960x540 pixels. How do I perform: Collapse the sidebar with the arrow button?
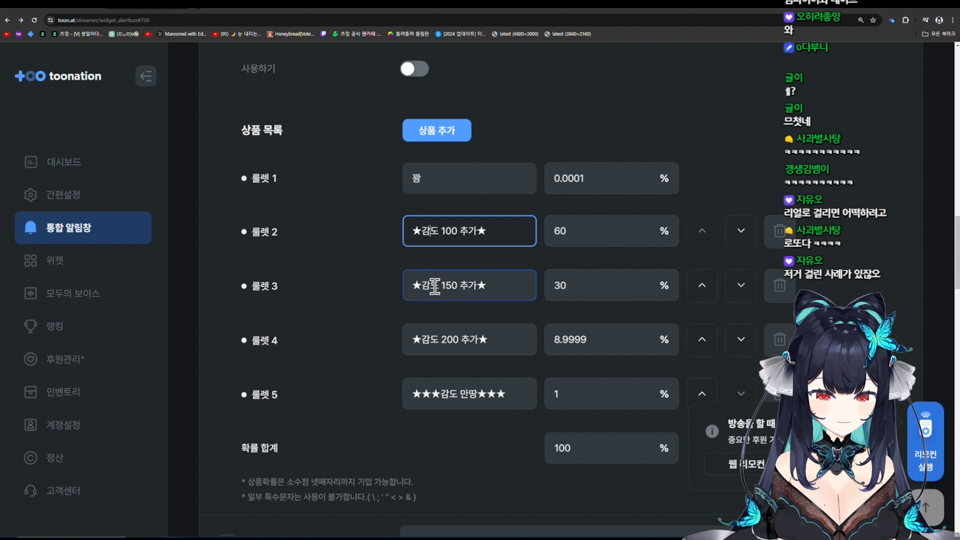pos(146,76)
